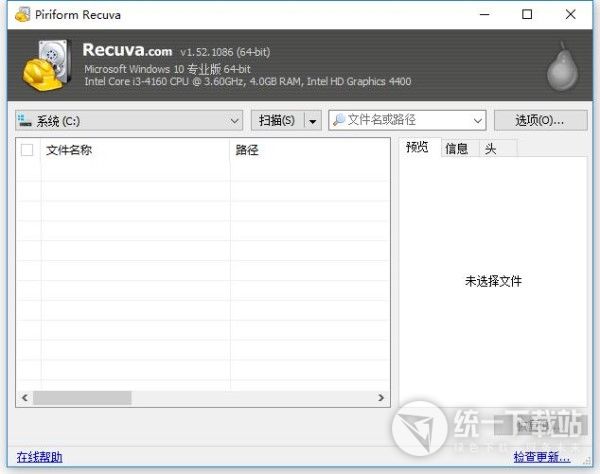Screen dimensions: 600x474
Task: Open the 文件名或路径 filter dropdown arrow
Action: pos(477,121)
